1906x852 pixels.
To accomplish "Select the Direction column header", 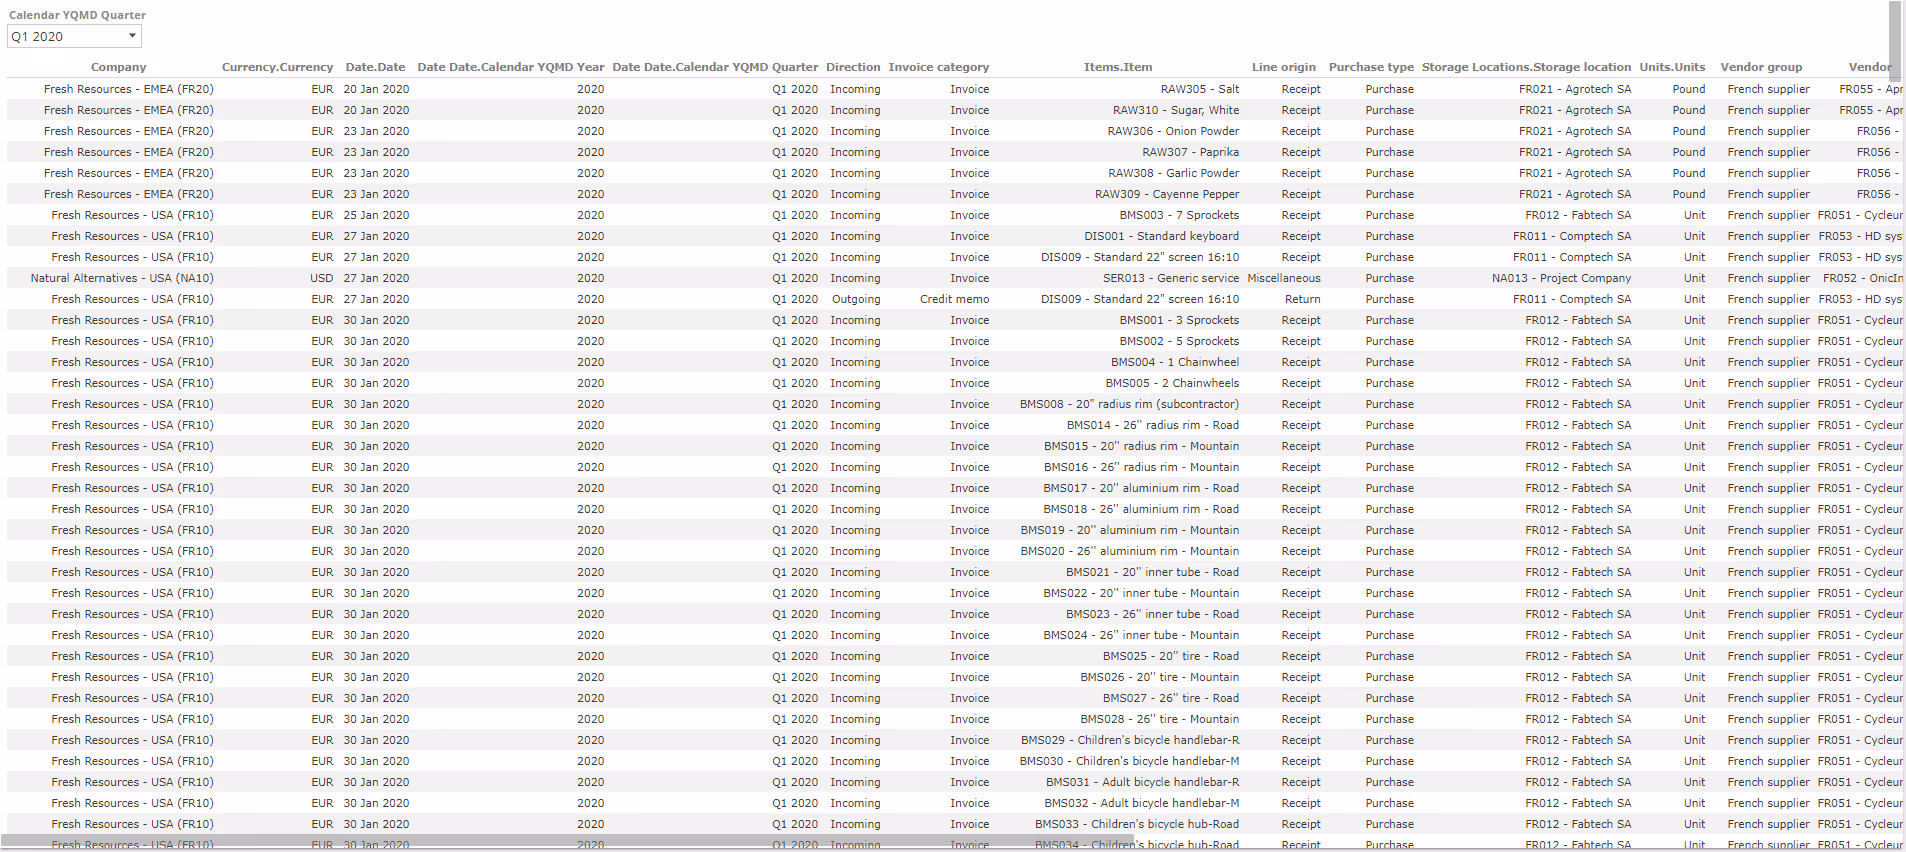I will pyautogui.click(x=852, y=67).
